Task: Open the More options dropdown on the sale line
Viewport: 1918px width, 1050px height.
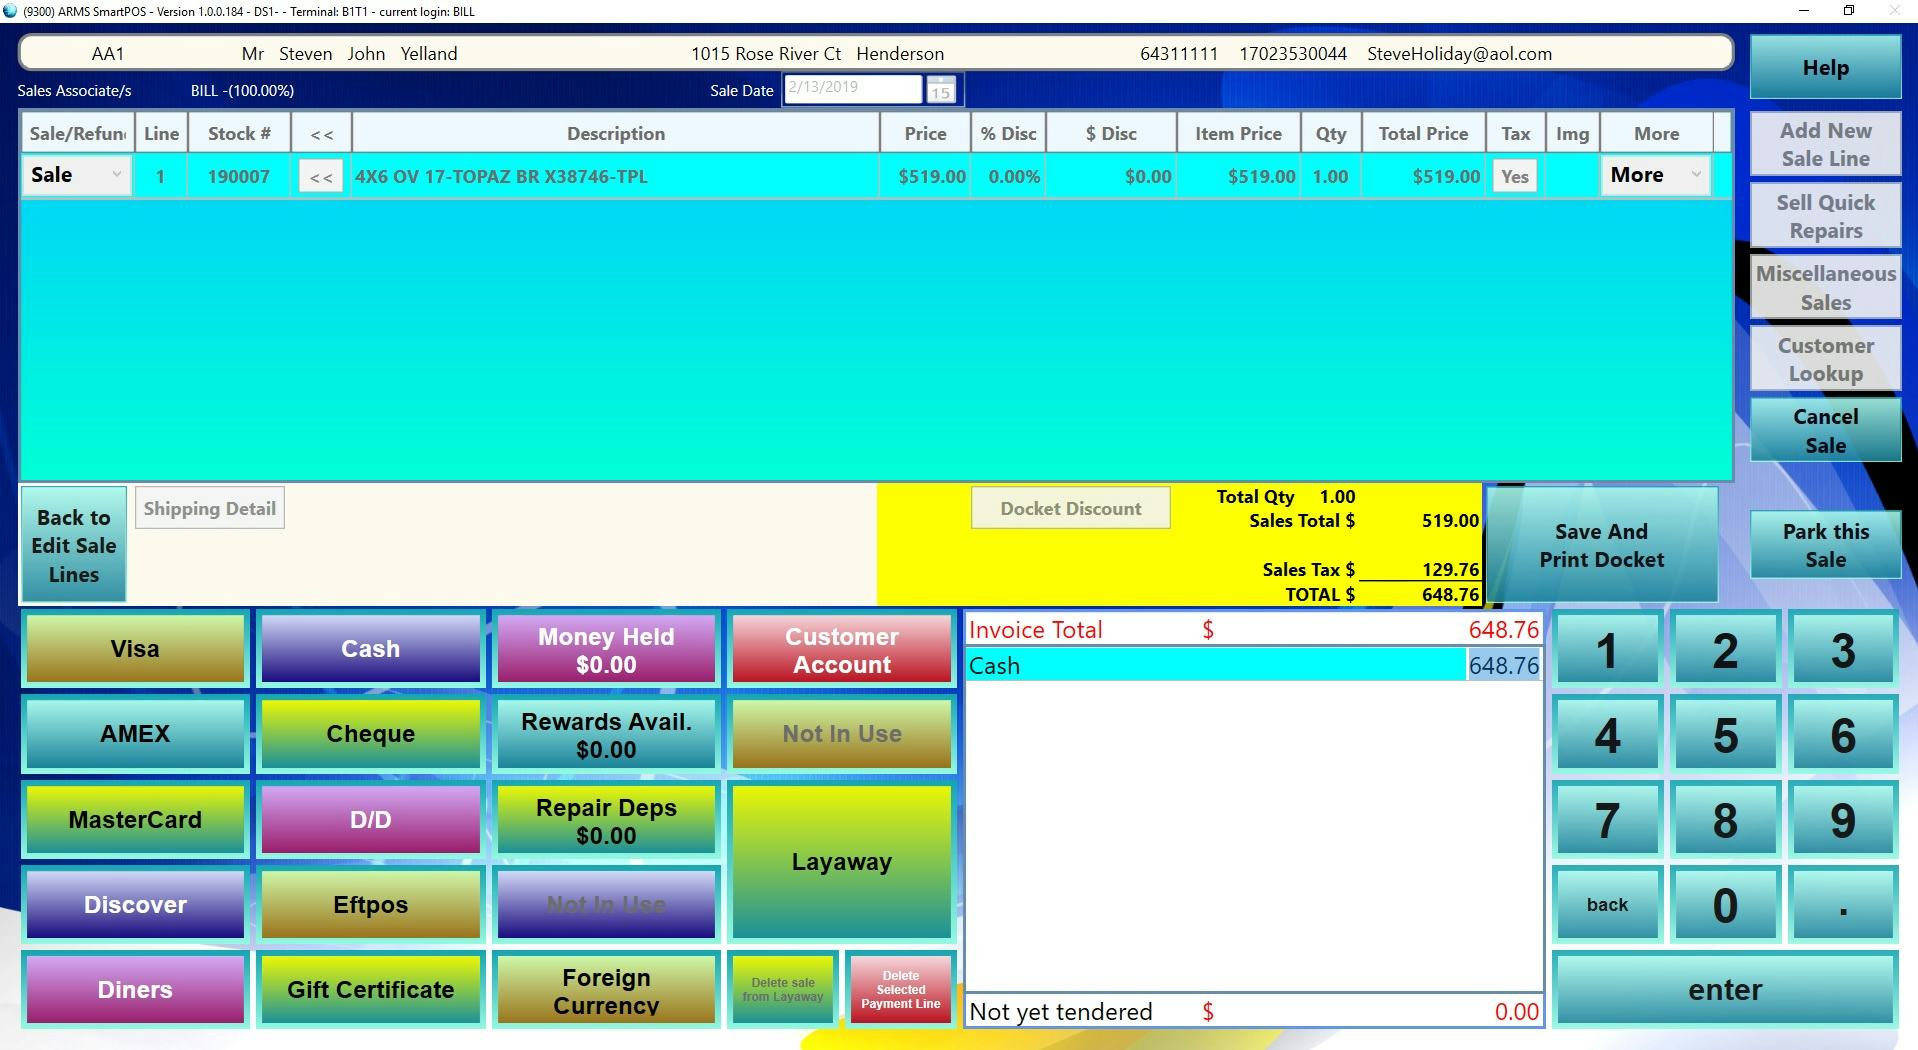Action: coord(1654,175)
